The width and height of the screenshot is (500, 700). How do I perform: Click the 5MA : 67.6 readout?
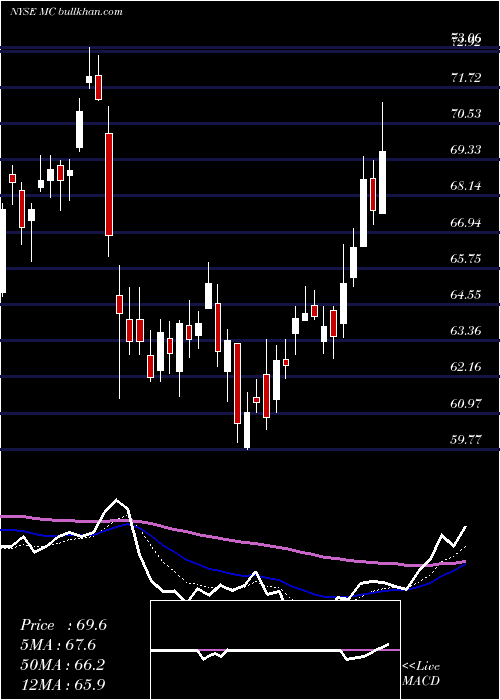pyautogui.click(x=58, y=645)
